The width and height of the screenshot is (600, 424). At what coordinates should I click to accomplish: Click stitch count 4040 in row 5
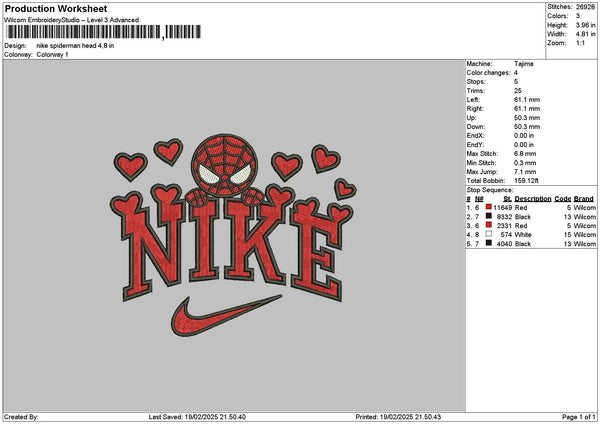pyautogui.click(x=504, y=244)
